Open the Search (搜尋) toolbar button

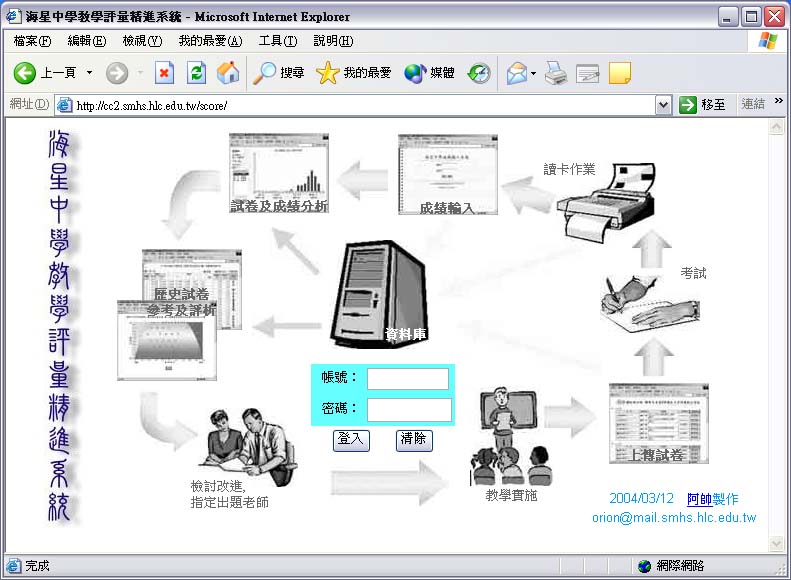click(279, 73)
